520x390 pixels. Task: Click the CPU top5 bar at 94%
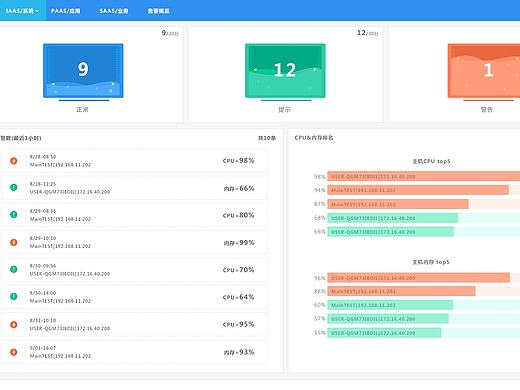pos(418,190)
